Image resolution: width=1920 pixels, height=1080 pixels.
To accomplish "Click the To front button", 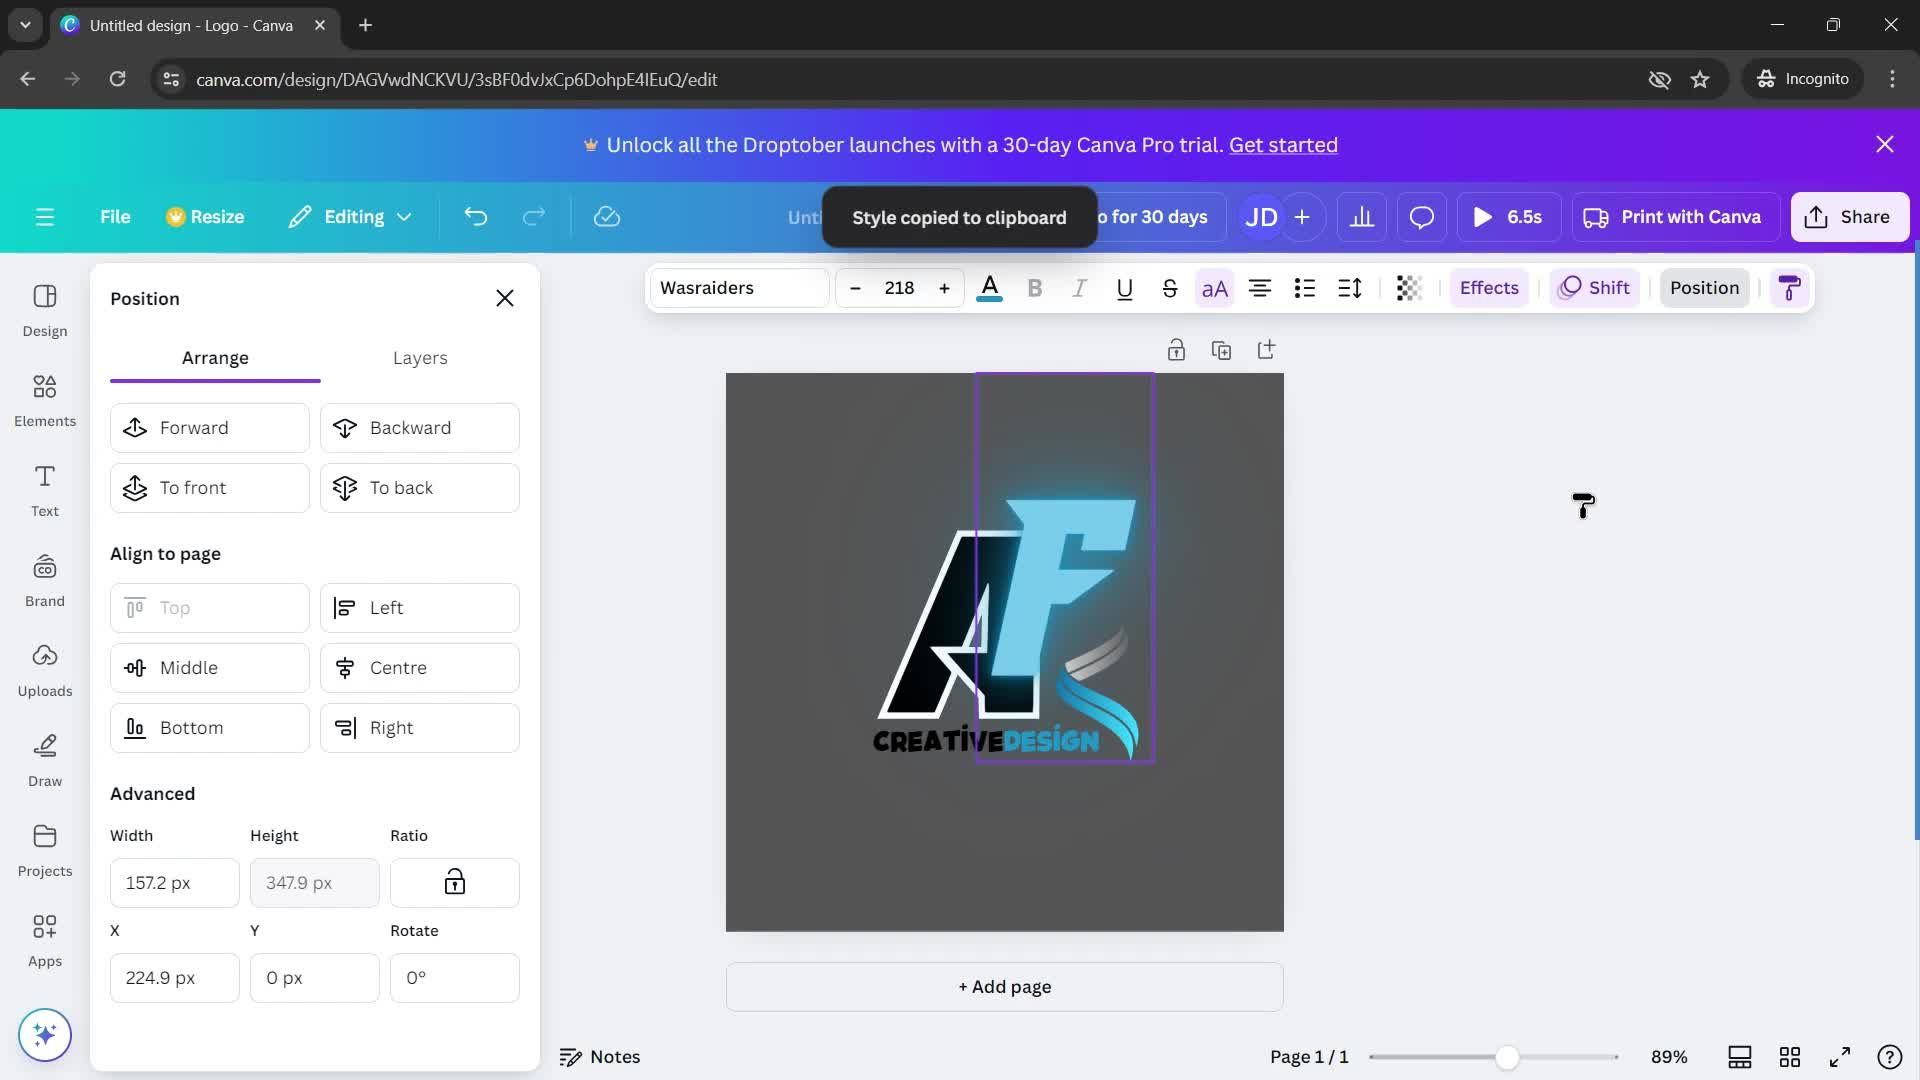I will pyautogui.click(x=210, y=487).
